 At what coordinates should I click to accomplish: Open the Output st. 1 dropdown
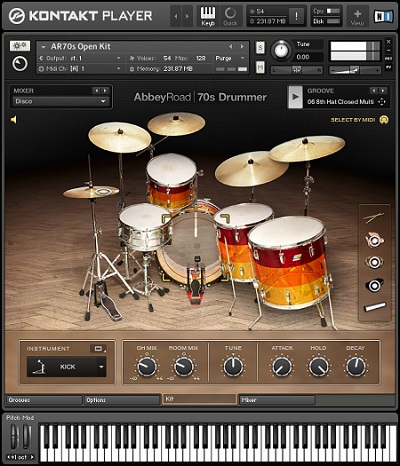(x=80, y=58)
